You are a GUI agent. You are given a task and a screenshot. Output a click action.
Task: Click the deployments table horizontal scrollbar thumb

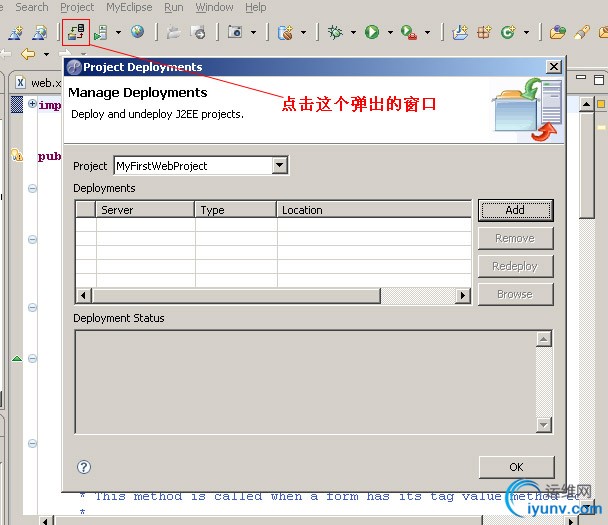[x=236, y=295]
